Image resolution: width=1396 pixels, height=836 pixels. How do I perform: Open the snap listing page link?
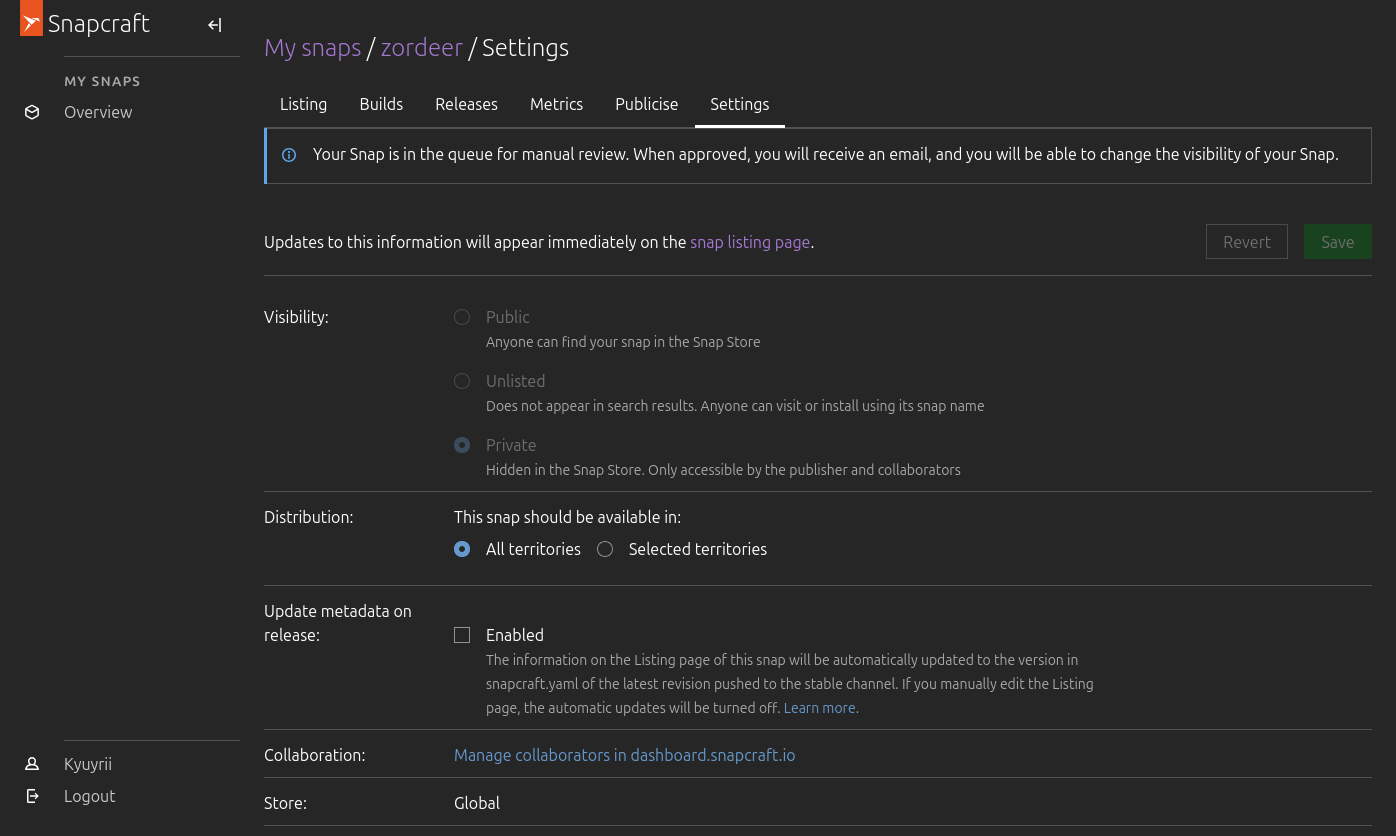(x=749, y=242)
